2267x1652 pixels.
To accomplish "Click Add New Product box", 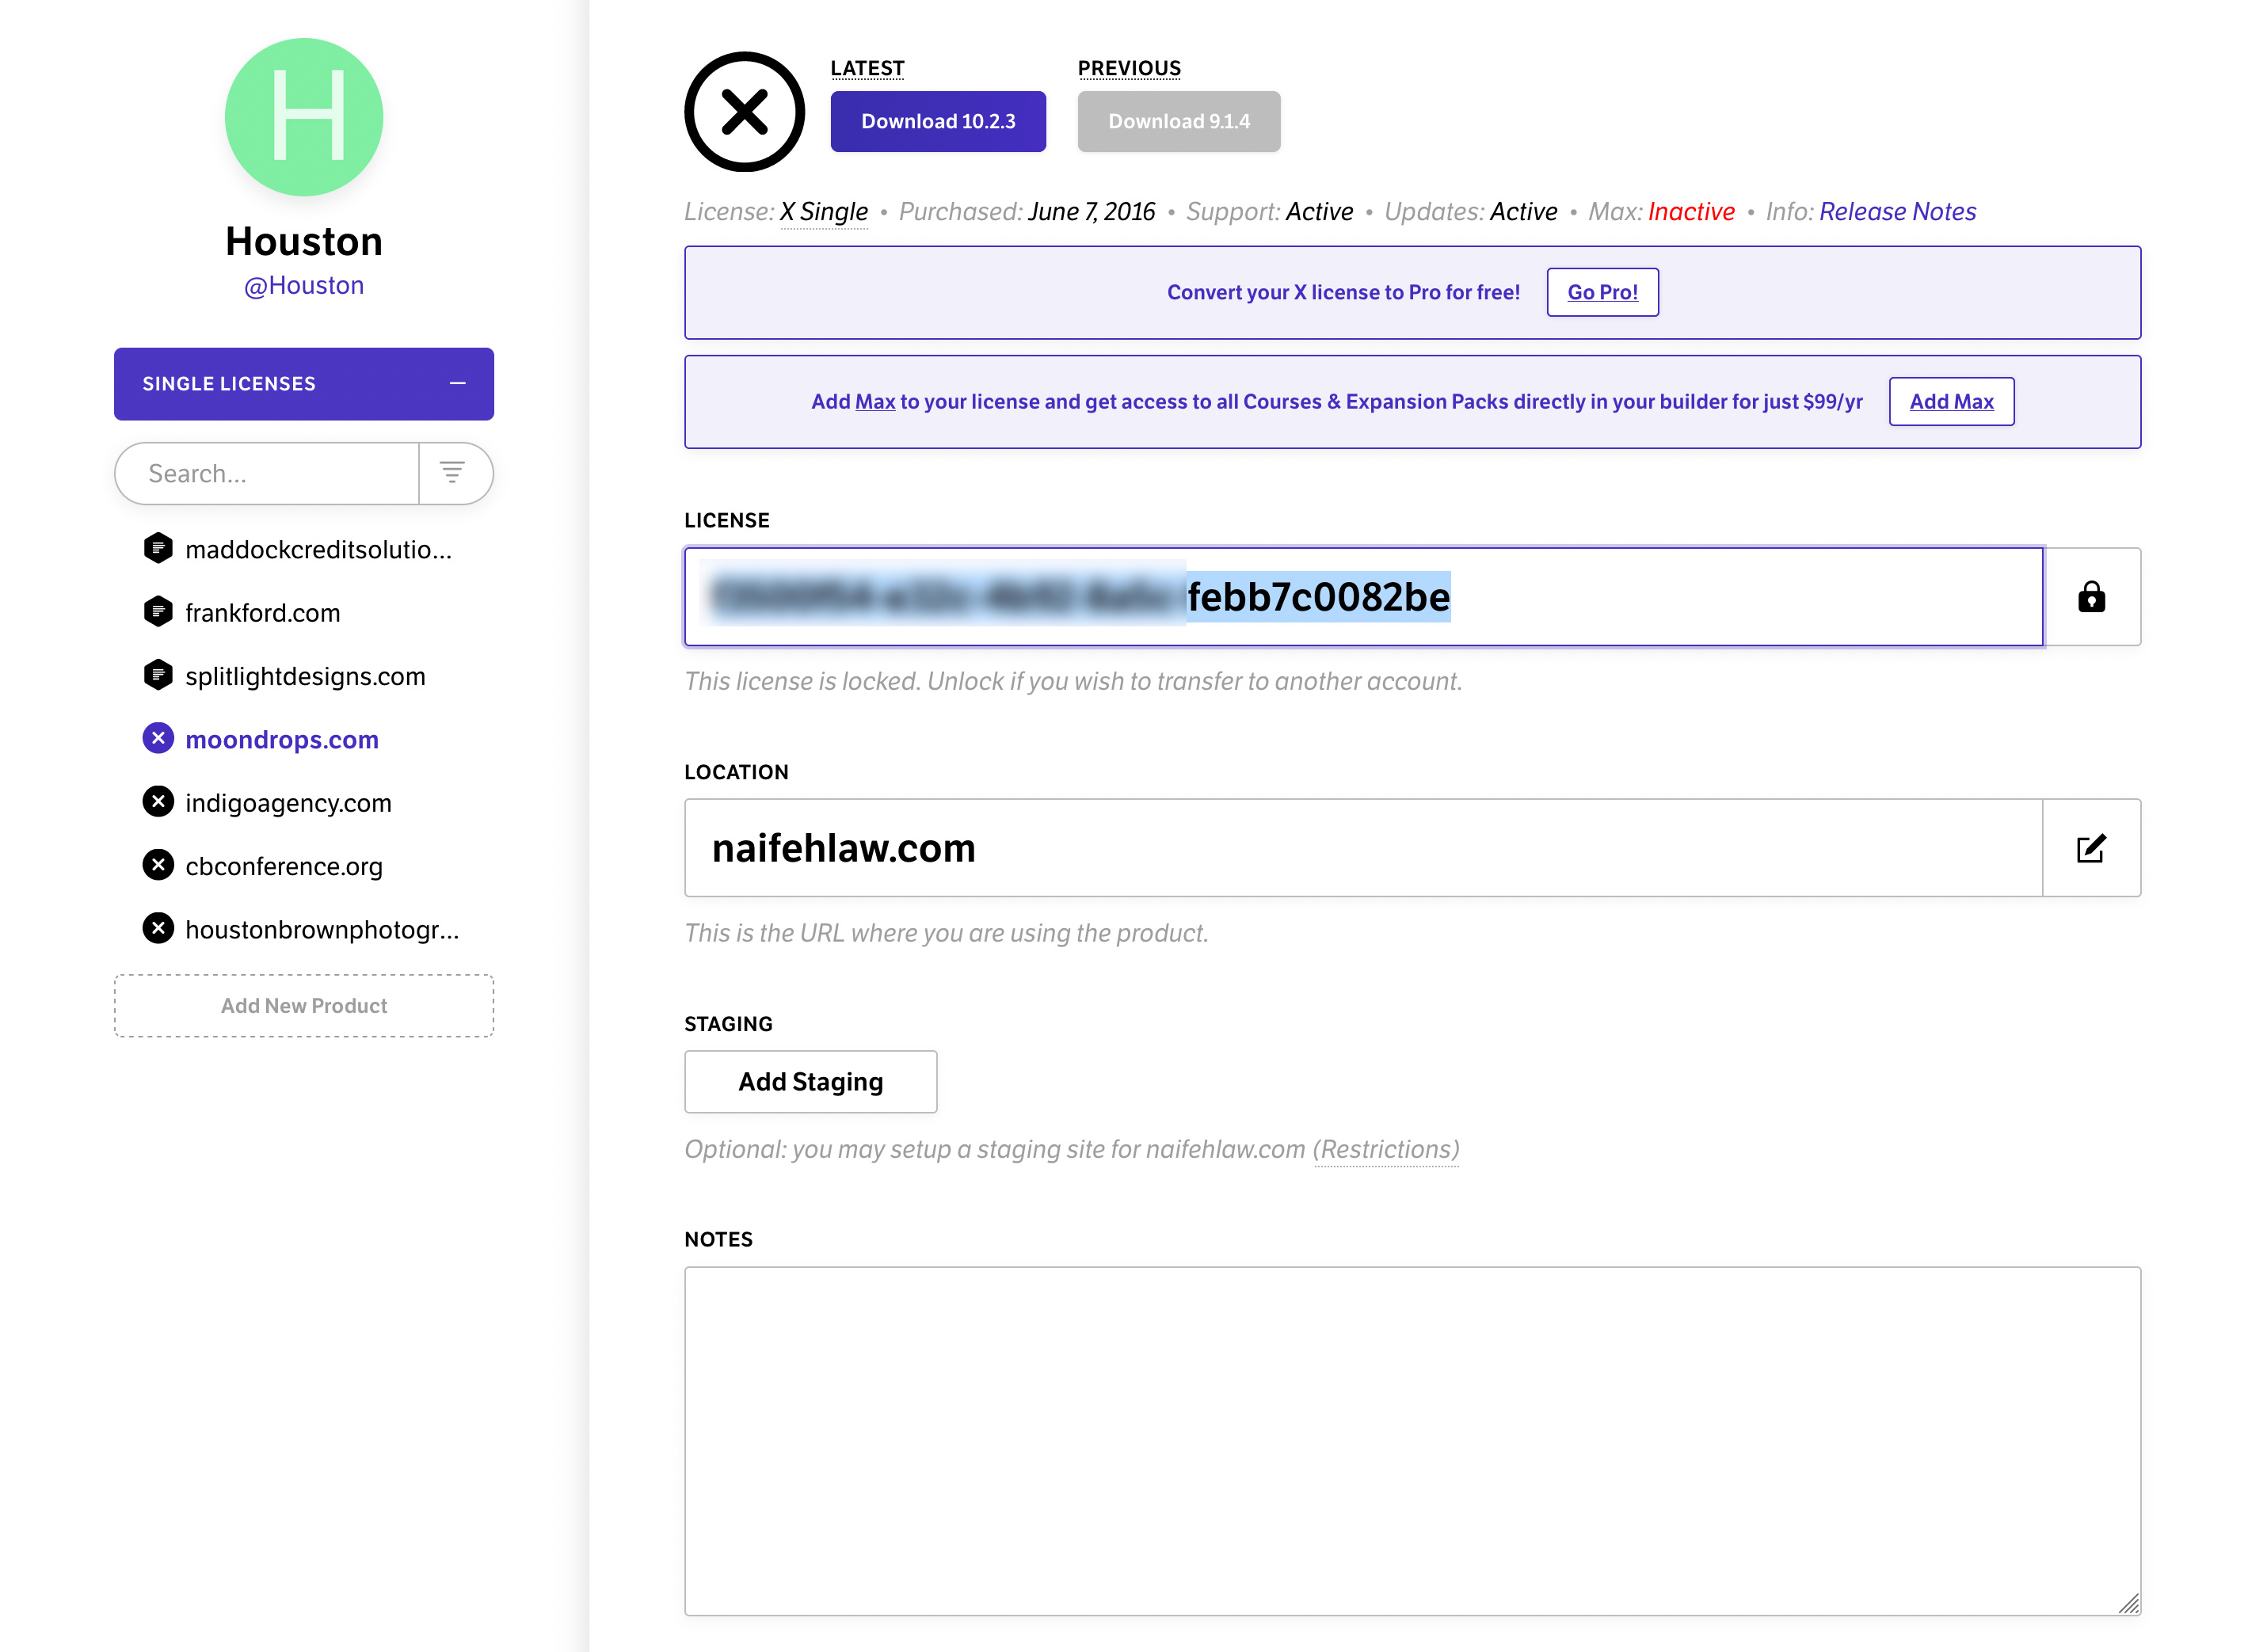I will [x=304, y=1005].
